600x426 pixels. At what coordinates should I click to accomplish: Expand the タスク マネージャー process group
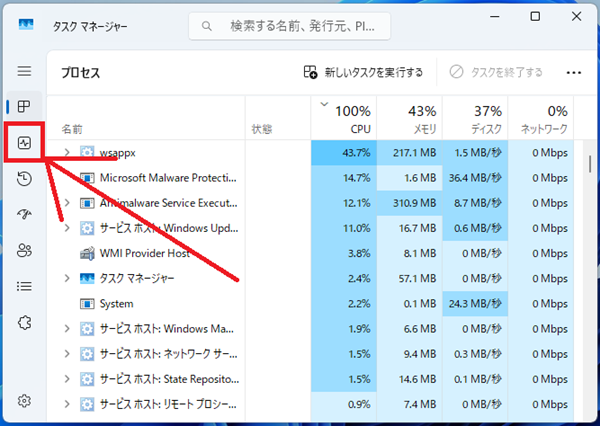(67, 278)
